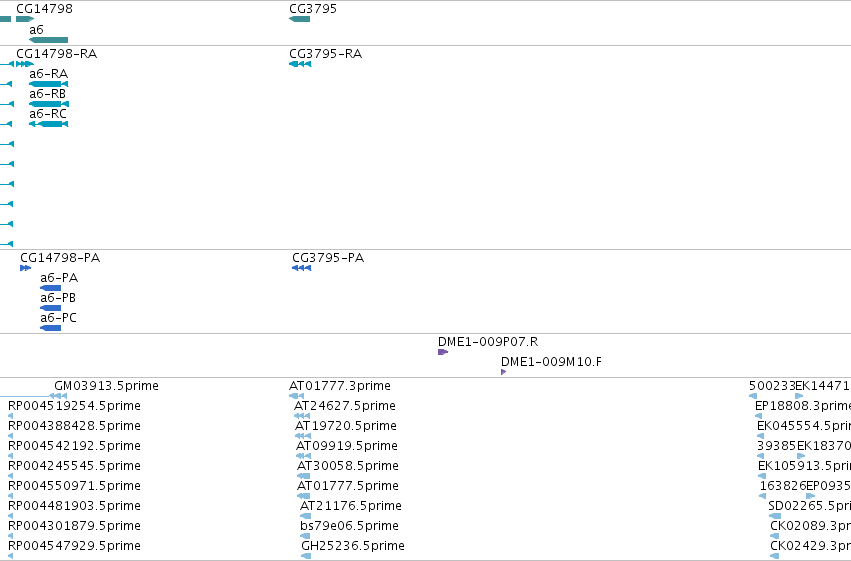Click the CG3795-RA transcript label
The width and height of the screenshot is (851, 561).
click(325, 54)
